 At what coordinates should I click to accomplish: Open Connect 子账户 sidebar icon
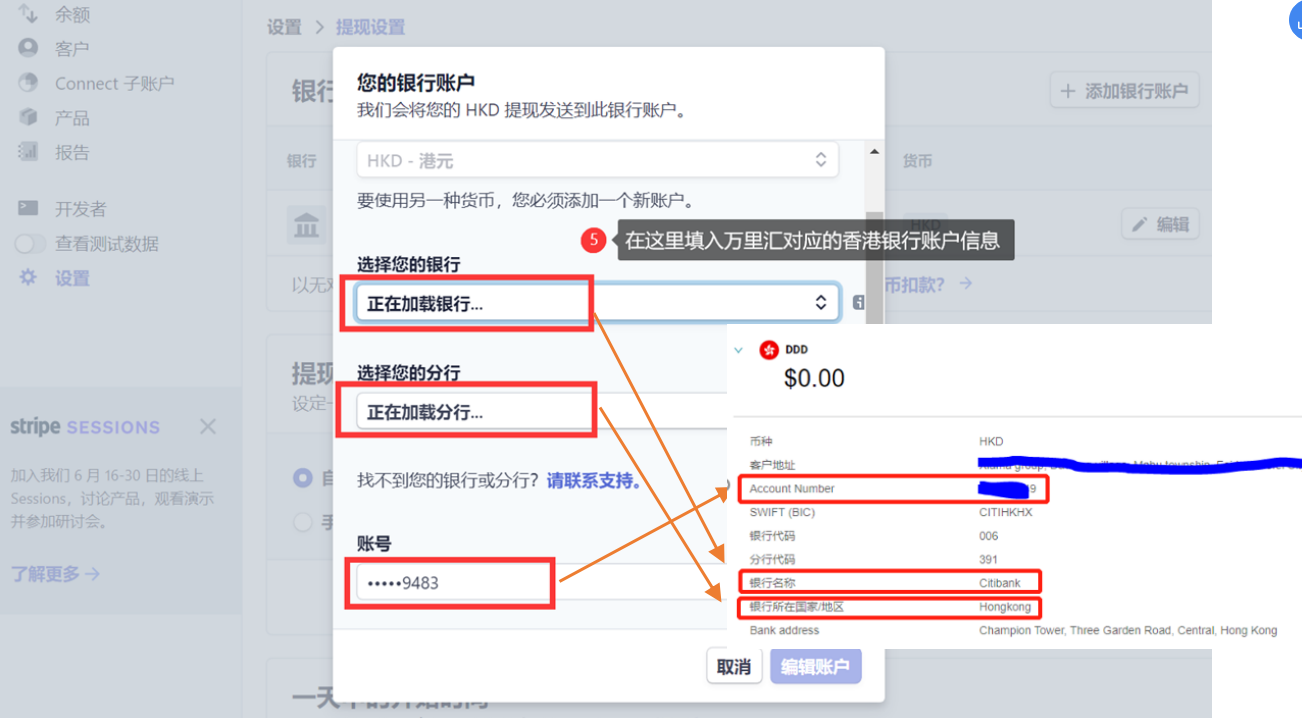27,82
